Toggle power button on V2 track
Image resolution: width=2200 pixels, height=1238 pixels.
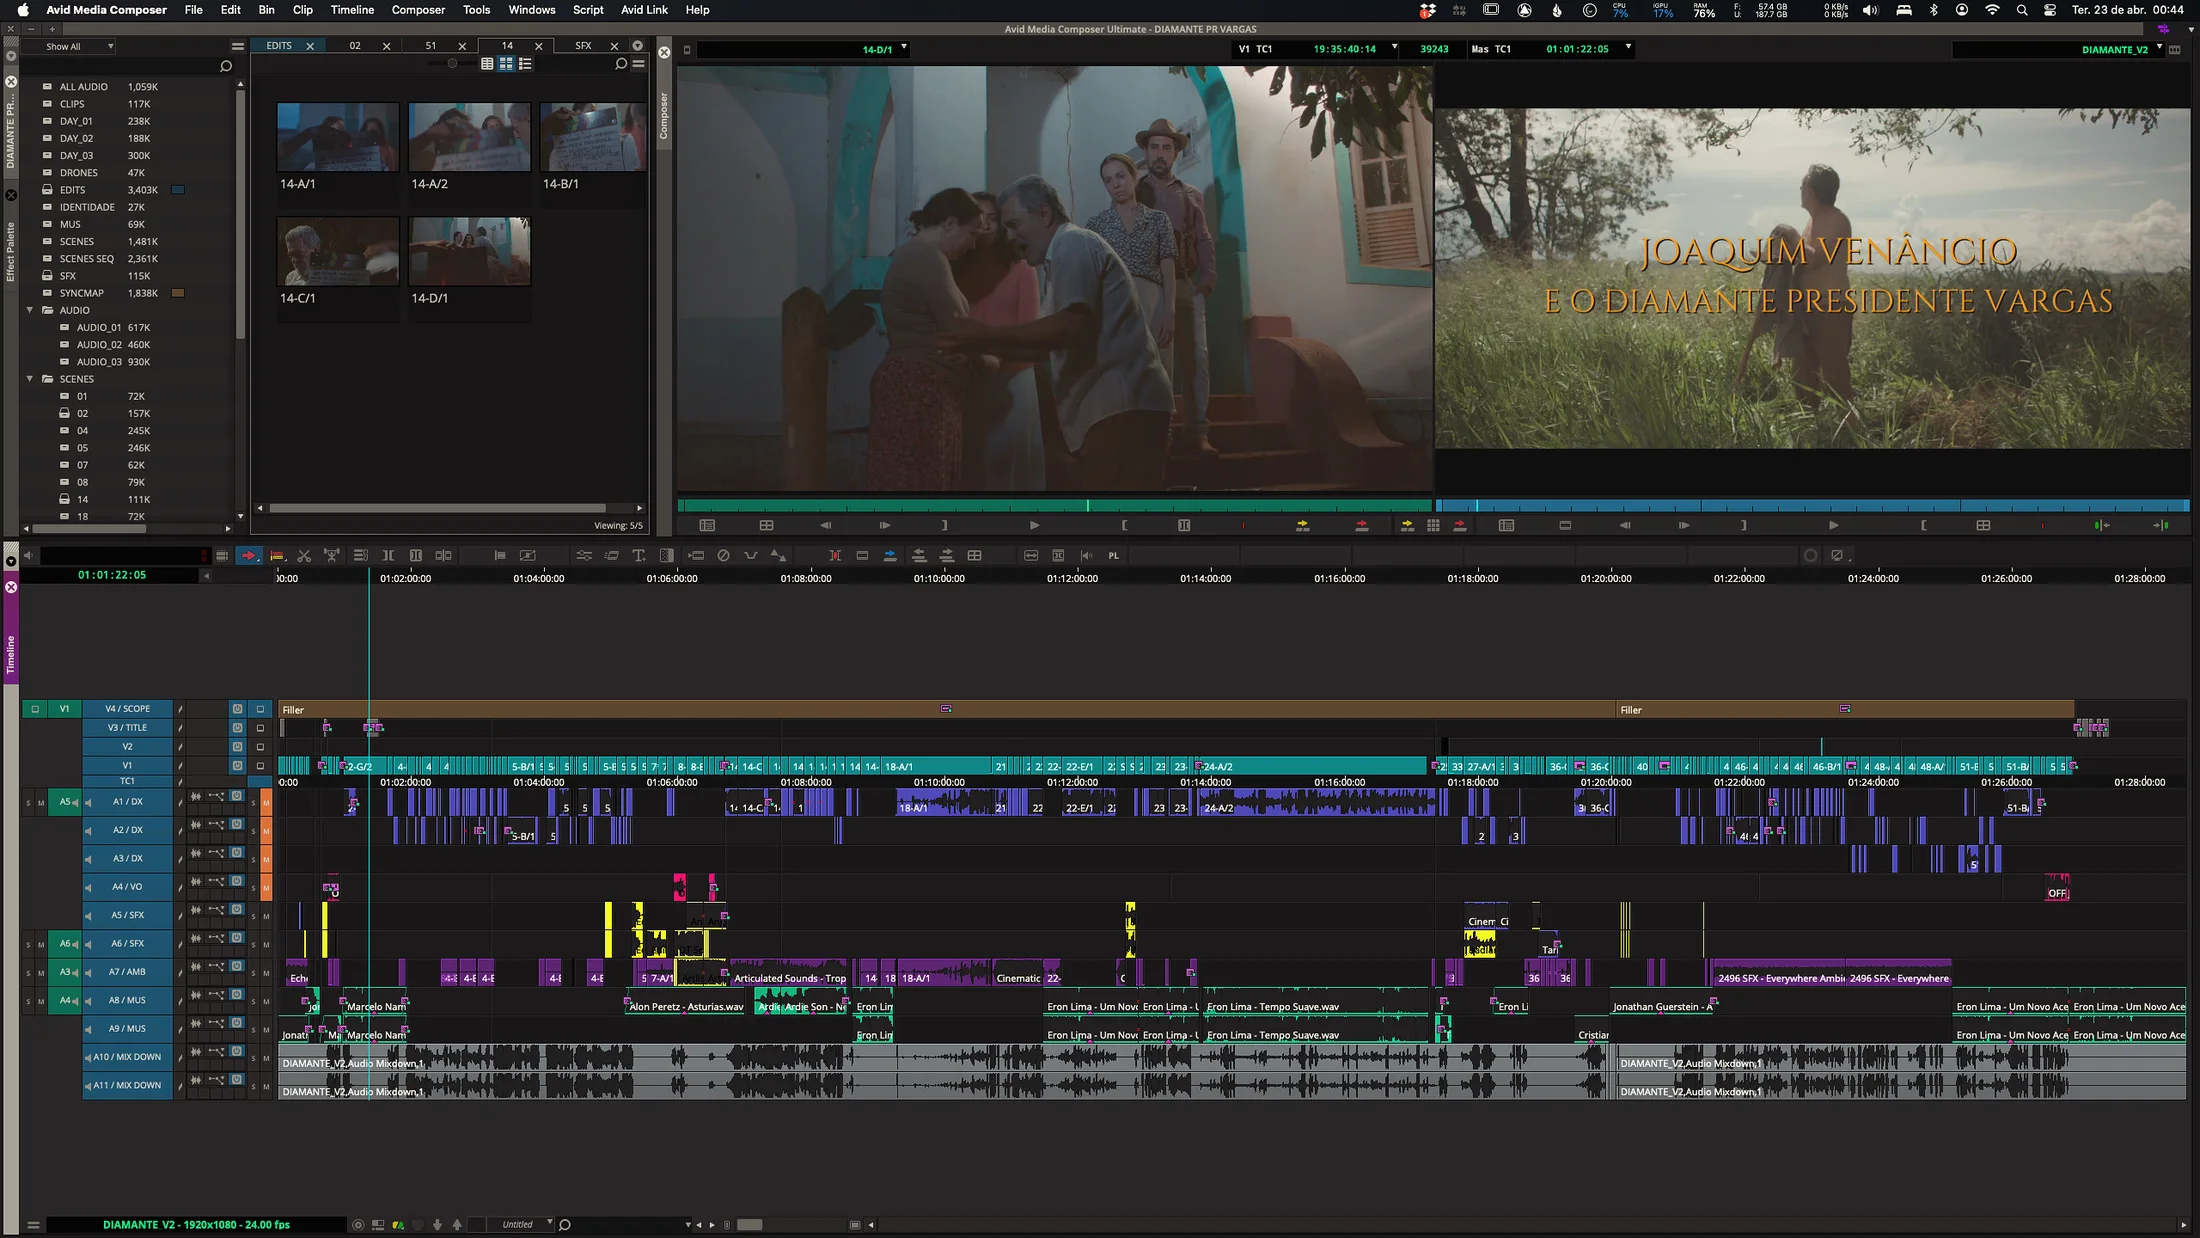(237, 747)
